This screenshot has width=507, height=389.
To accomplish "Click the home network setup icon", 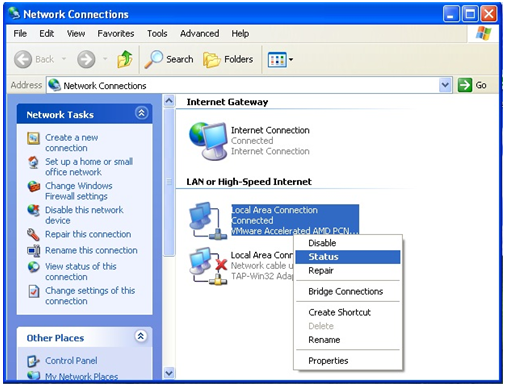I will click(33, 162).
